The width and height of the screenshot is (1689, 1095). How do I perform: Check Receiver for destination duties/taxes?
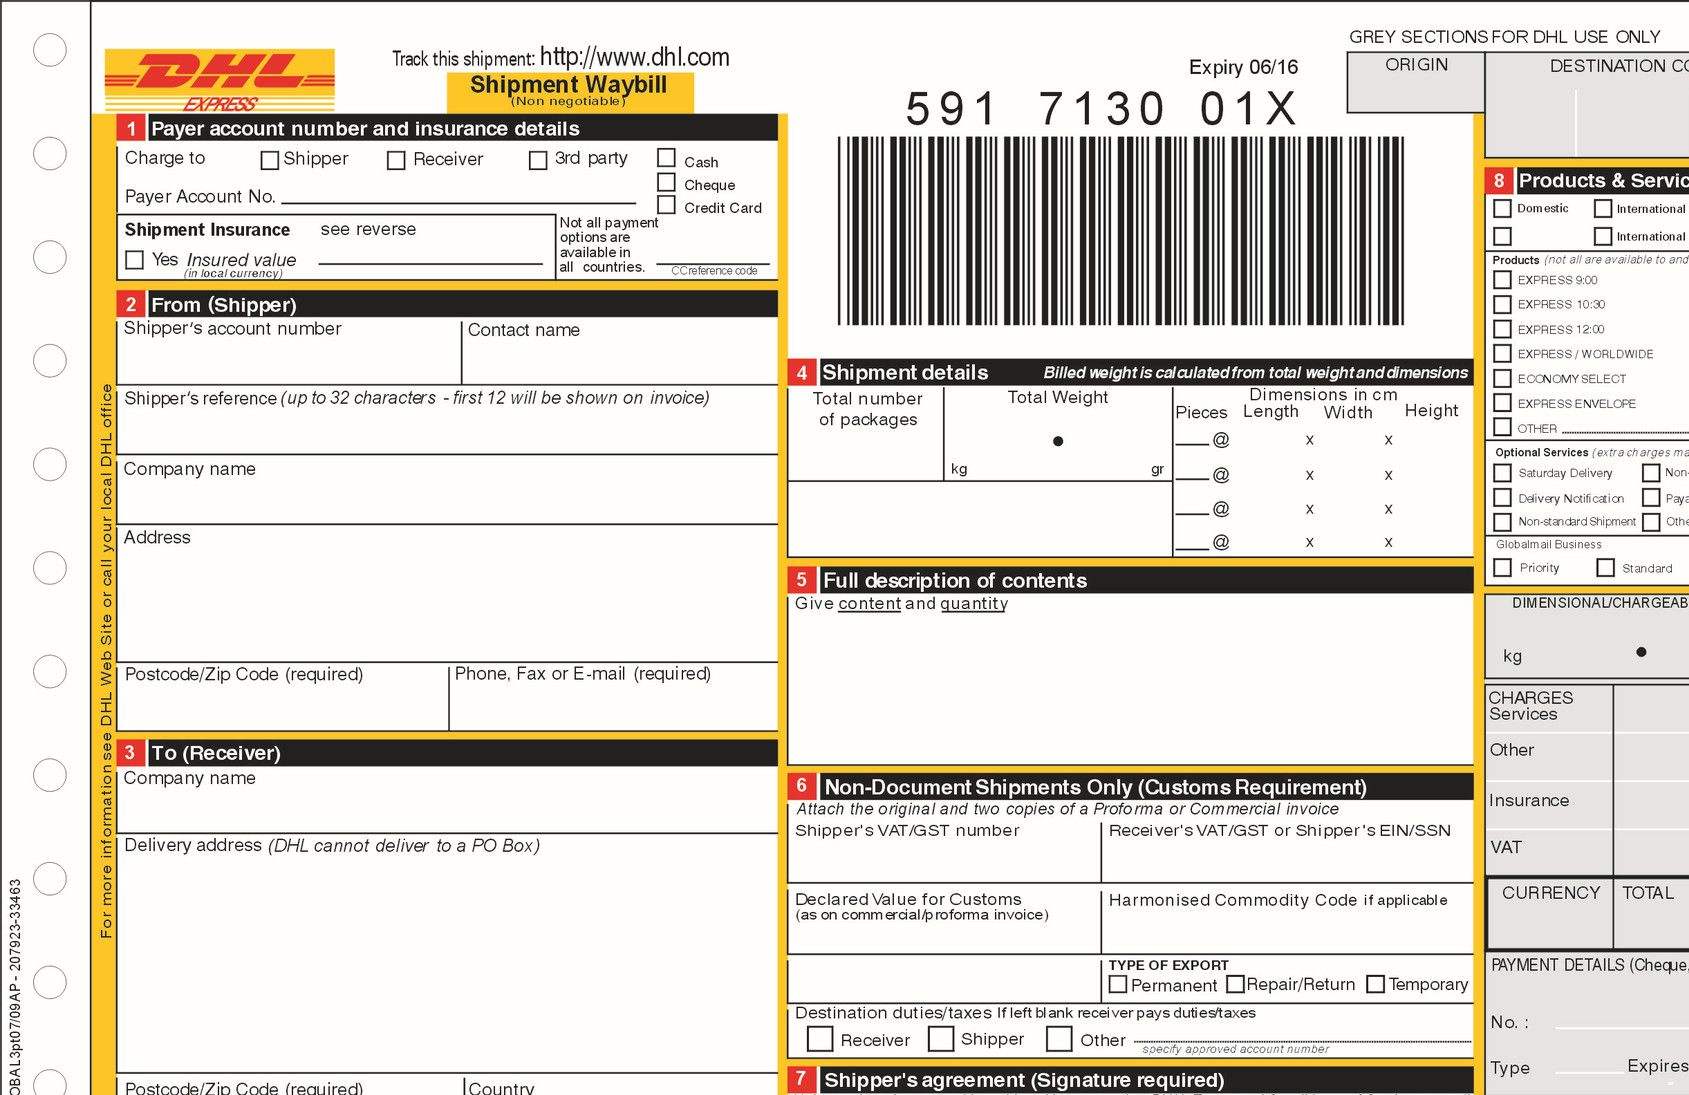[820, 1039]
